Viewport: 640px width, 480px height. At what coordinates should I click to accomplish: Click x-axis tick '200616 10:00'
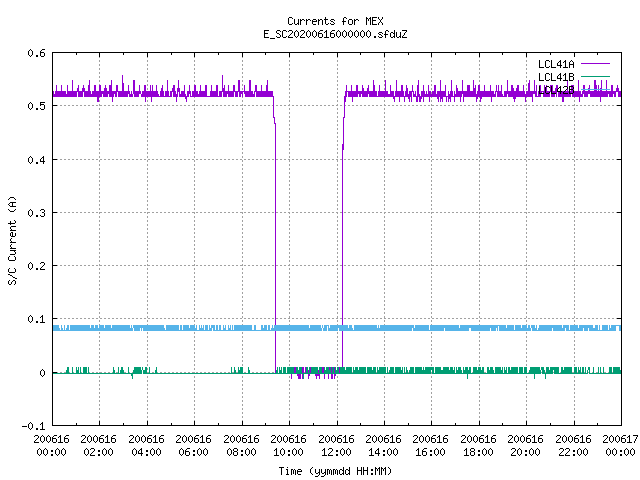(289, 446)
